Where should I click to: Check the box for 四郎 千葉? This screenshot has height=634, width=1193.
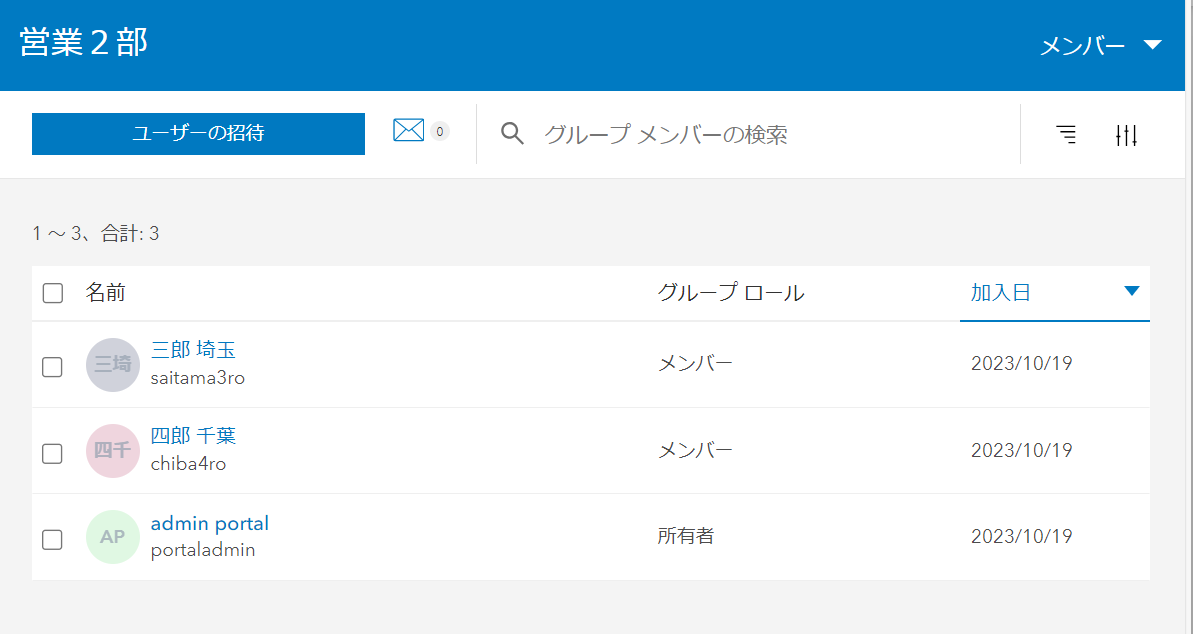coord(52,454)
